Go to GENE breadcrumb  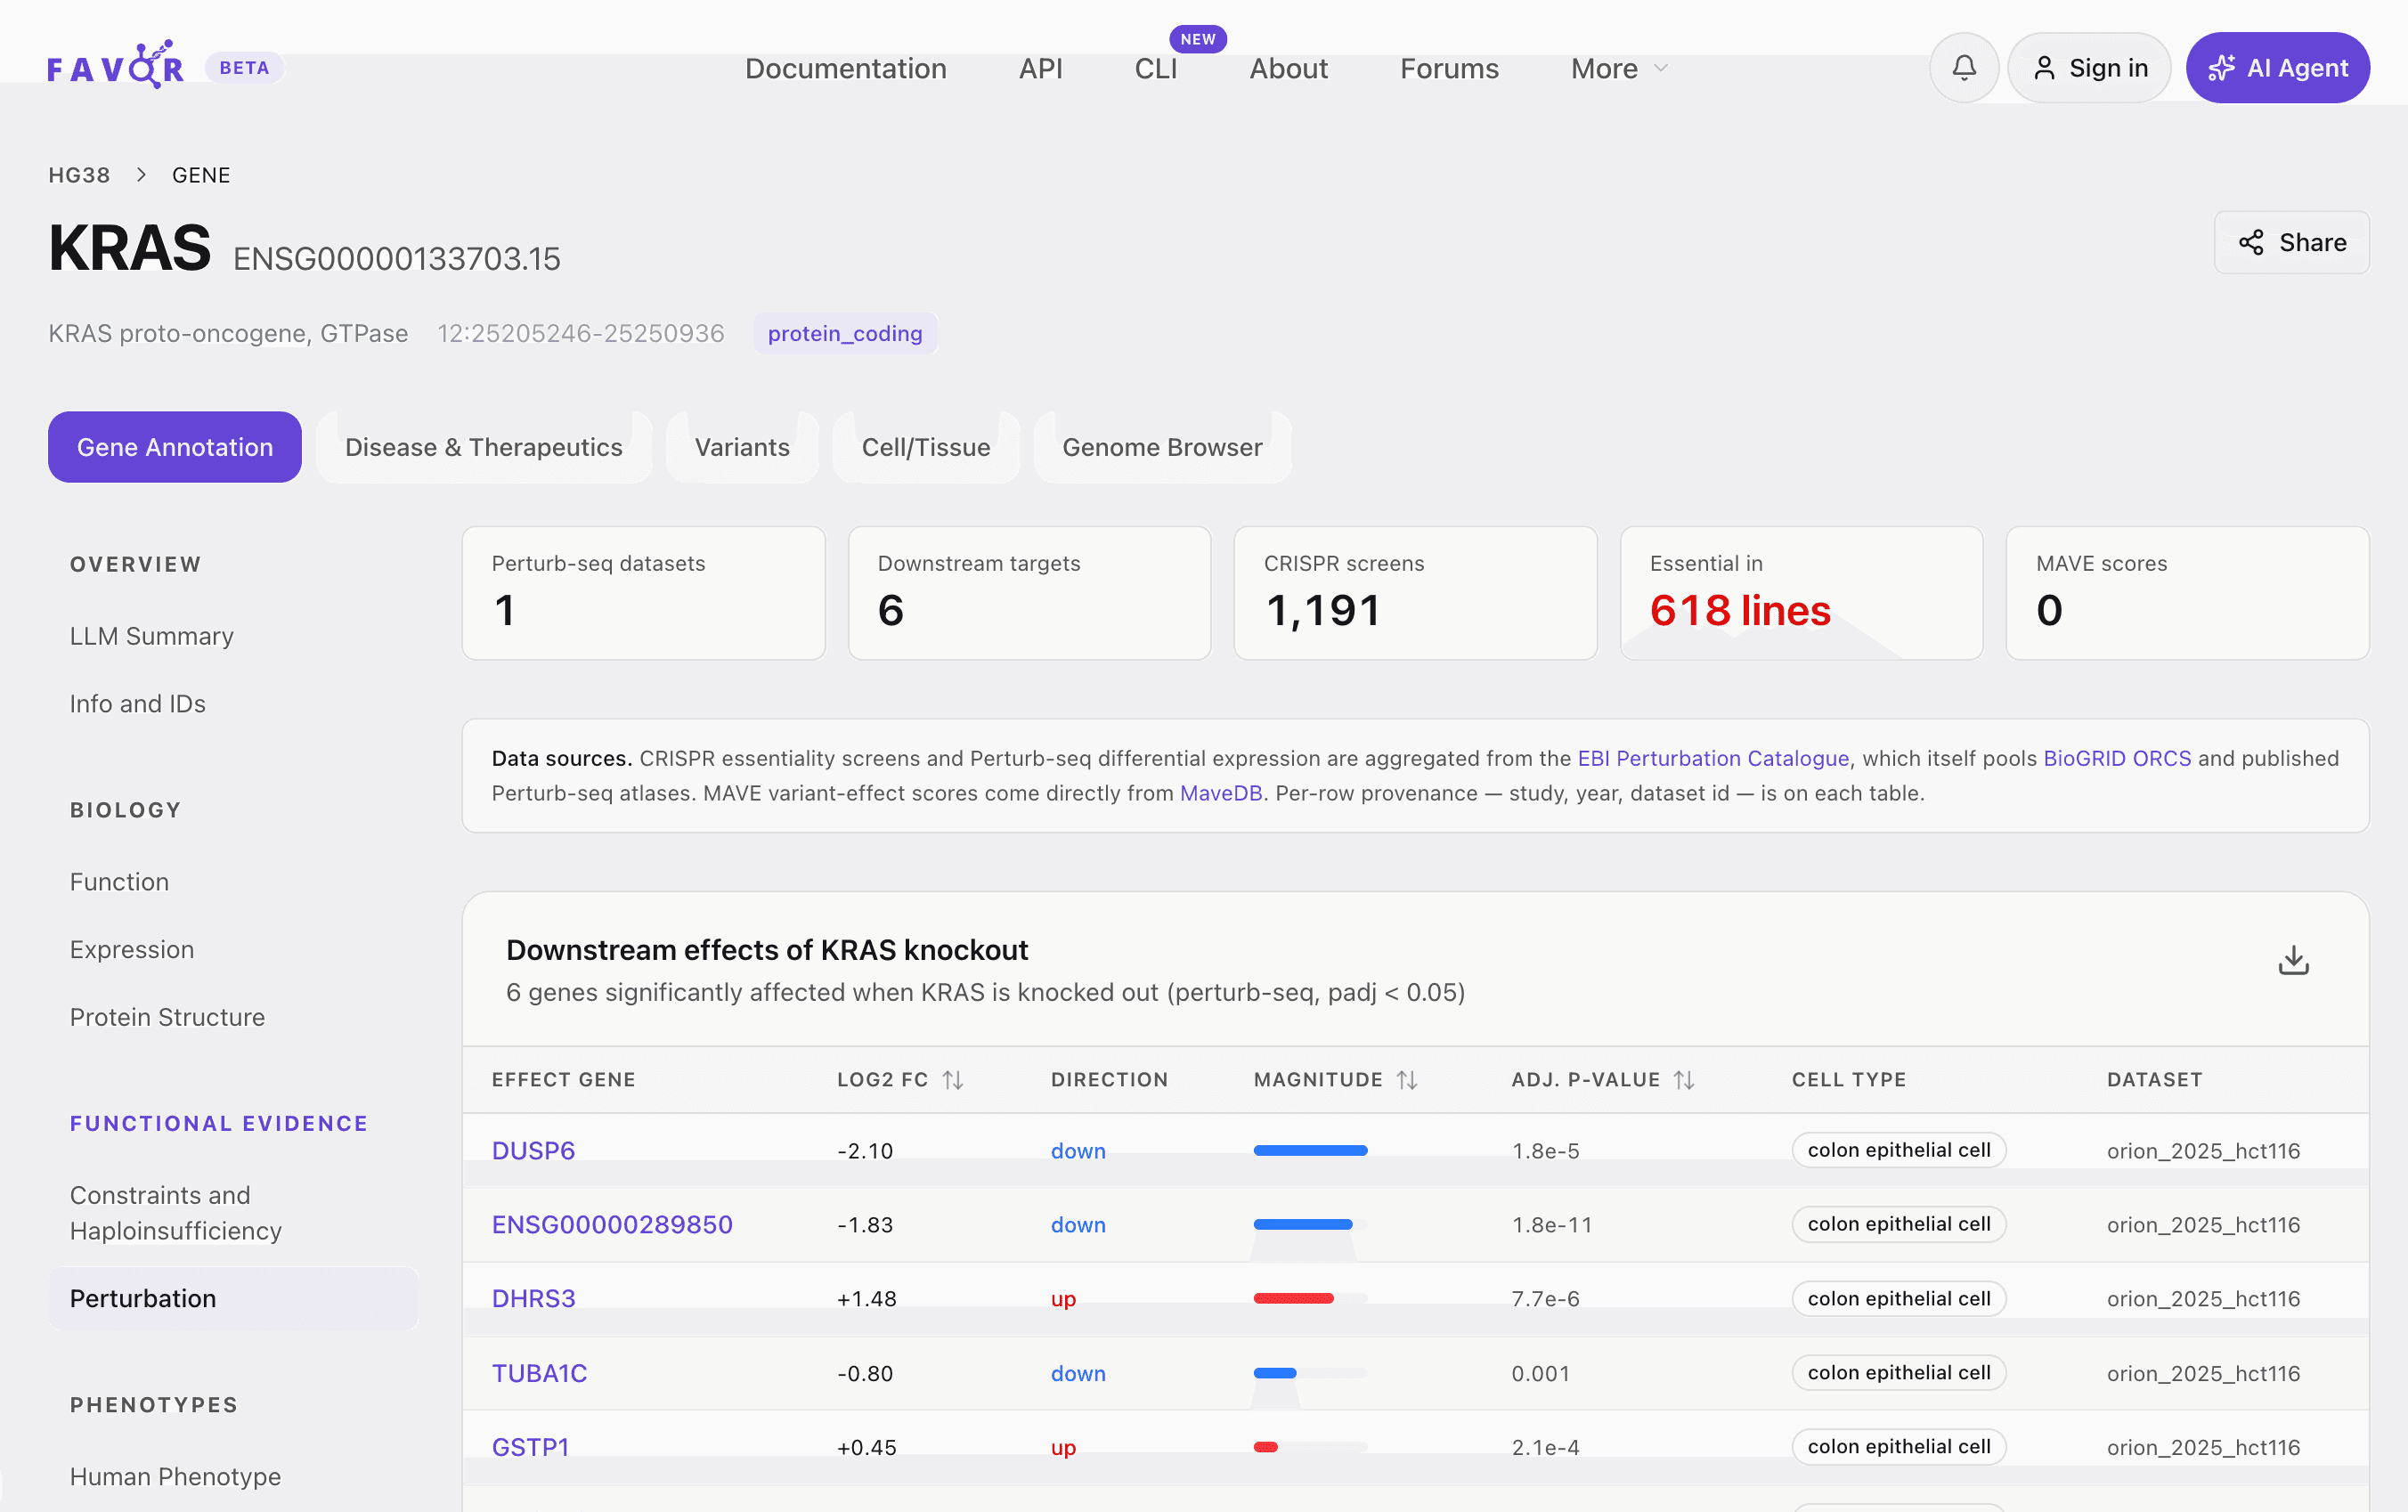click(x=201, y=175)
